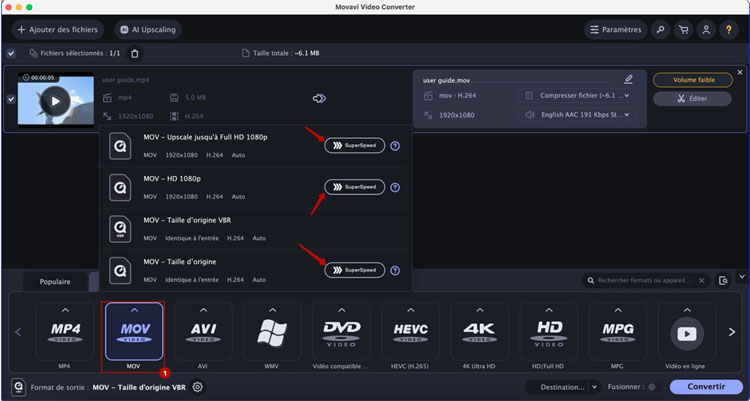Click SuperSpeed badge on MOV – Taille d'origine

coord(354,270)
